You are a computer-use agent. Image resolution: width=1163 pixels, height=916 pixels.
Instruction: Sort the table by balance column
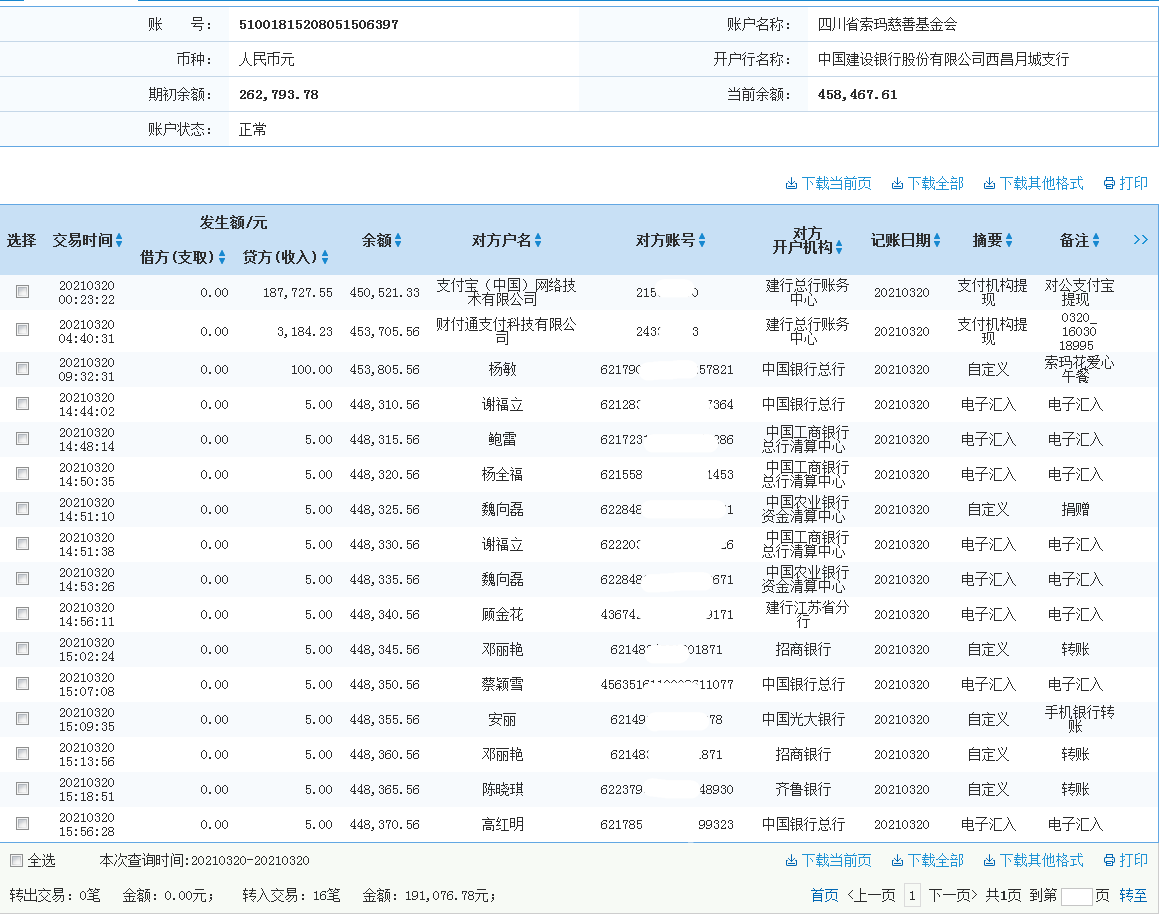click(x=400, y=240)
